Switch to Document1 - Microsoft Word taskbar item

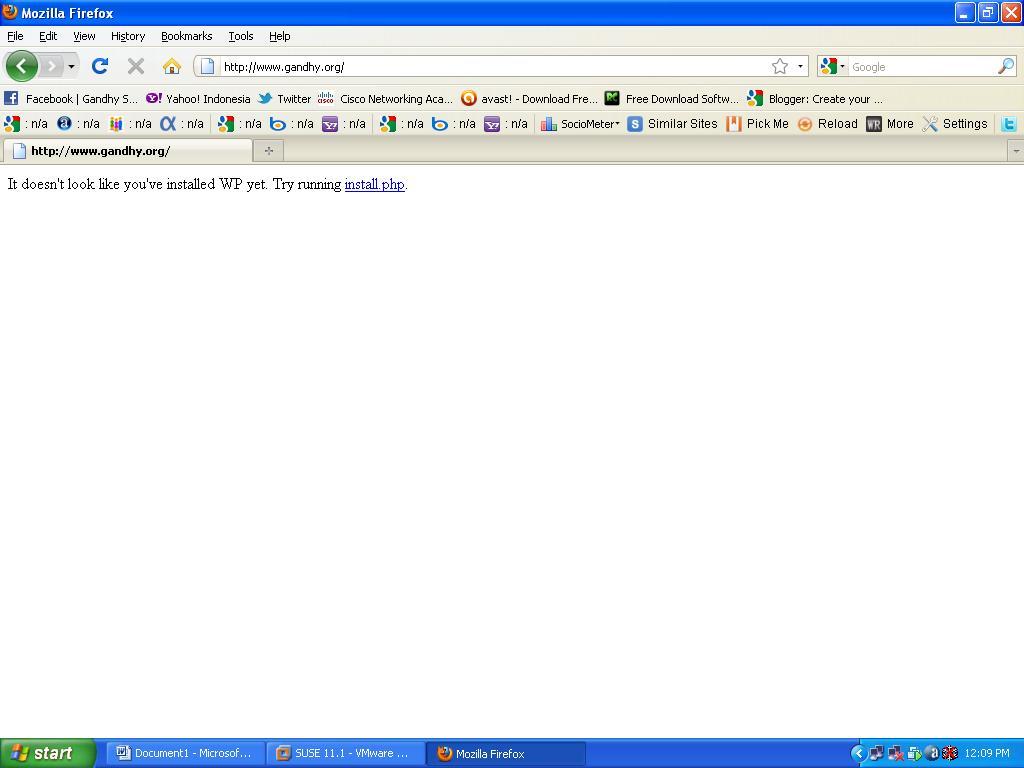185,753
